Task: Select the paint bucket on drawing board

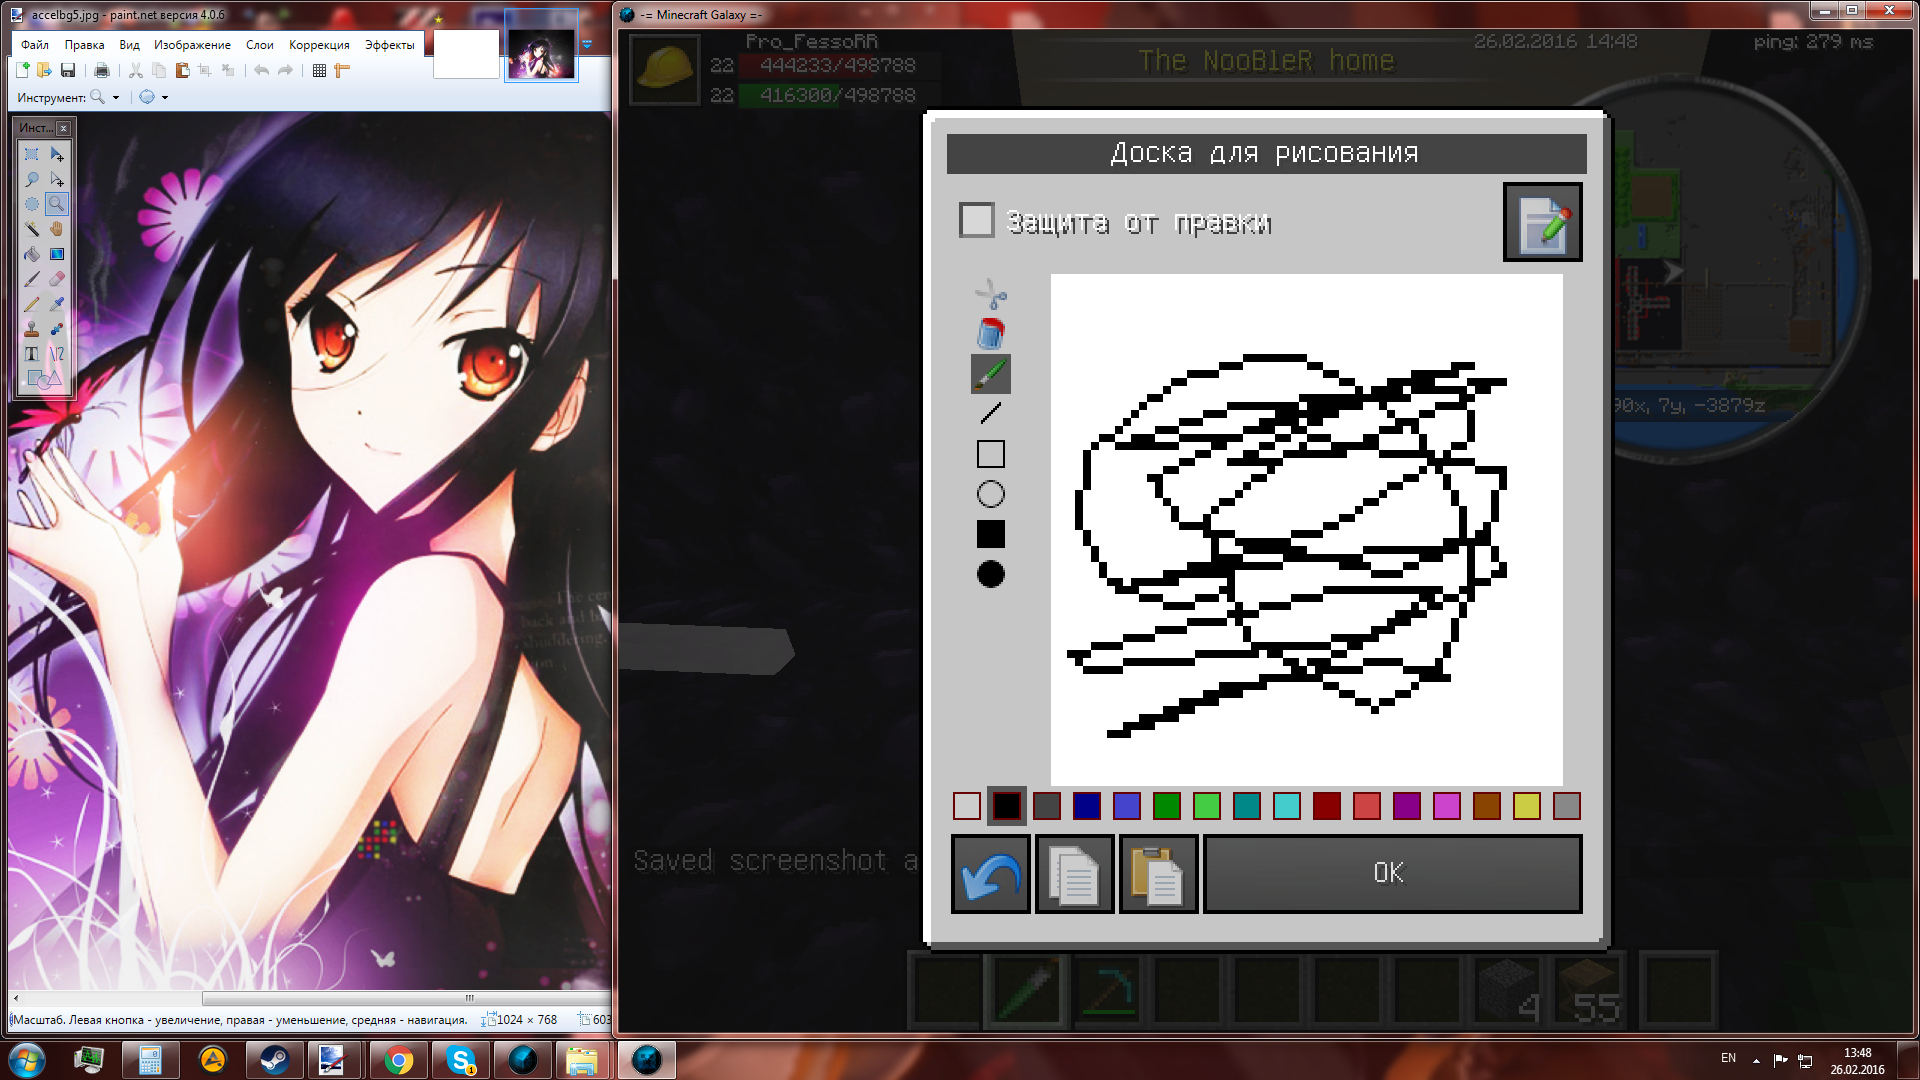Action: tap(990, 333)
